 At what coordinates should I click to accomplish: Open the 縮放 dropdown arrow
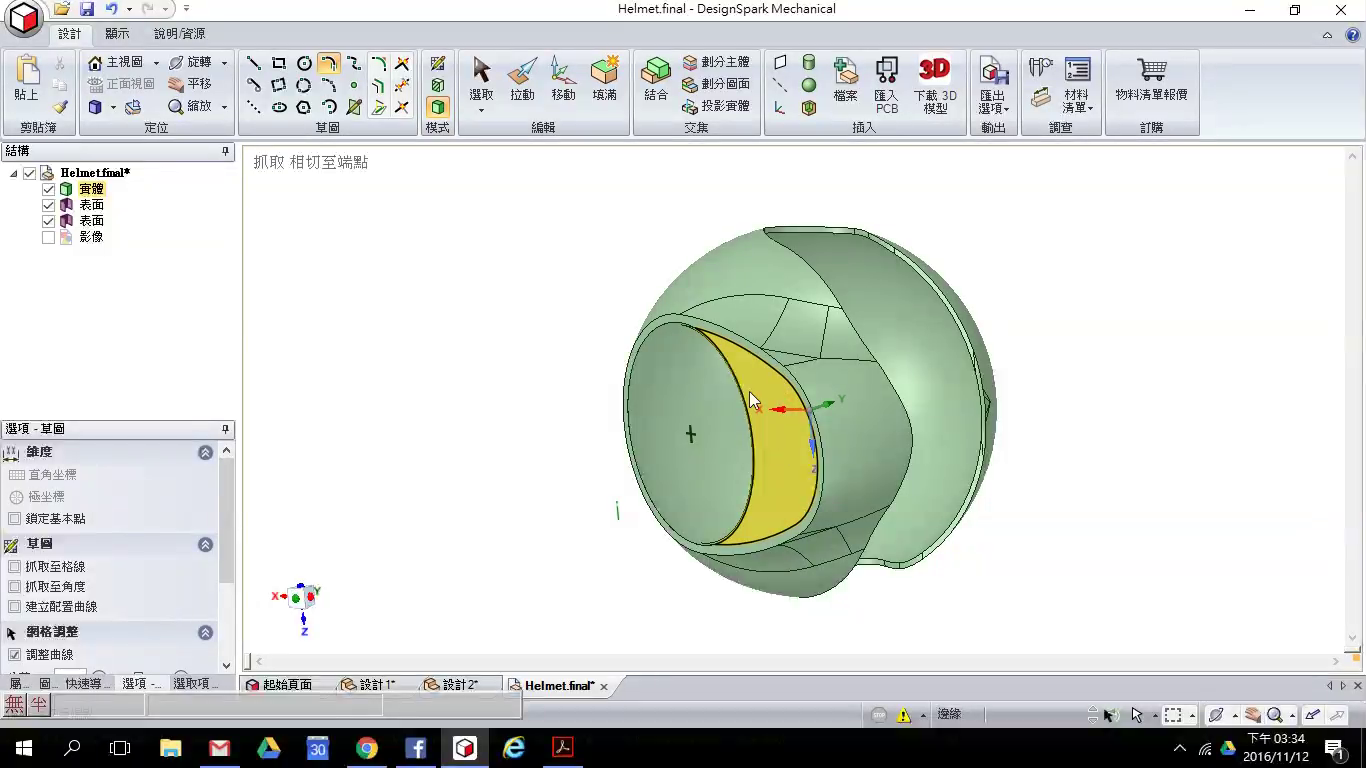click(224, 107)
